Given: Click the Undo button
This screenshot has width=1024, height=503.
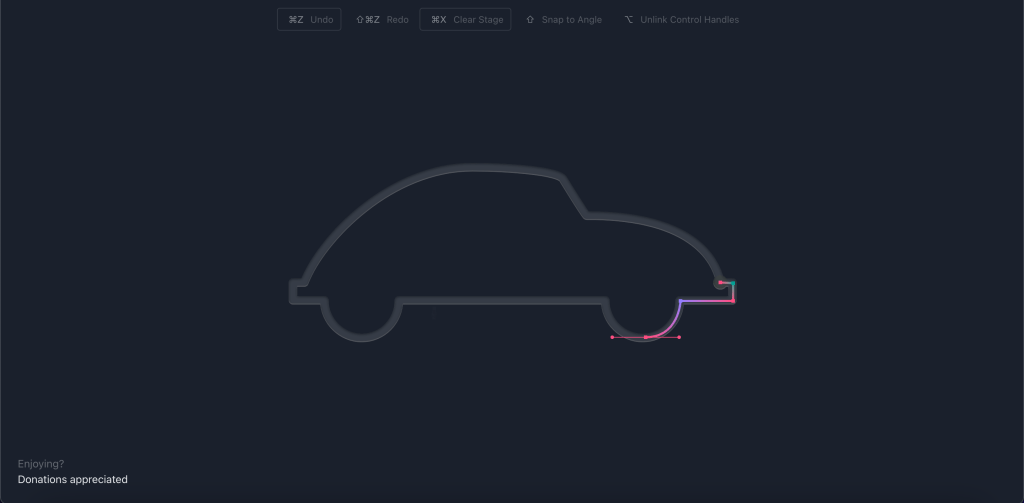Looking at the screenshot, I should click(309, 20).
